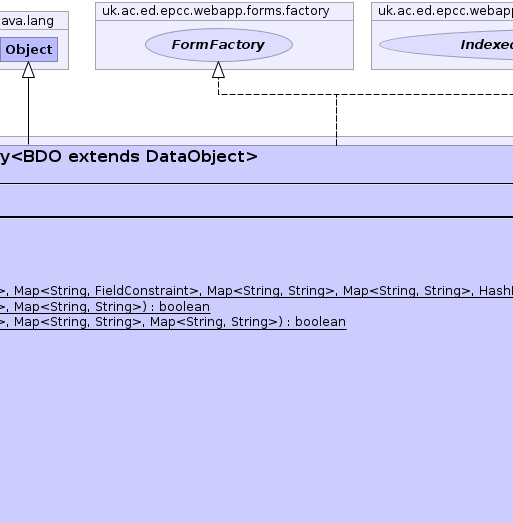Viewport: 513px width, 523px height.
Task: Click the Indexed interface ellipse
Action: [447, 45]
